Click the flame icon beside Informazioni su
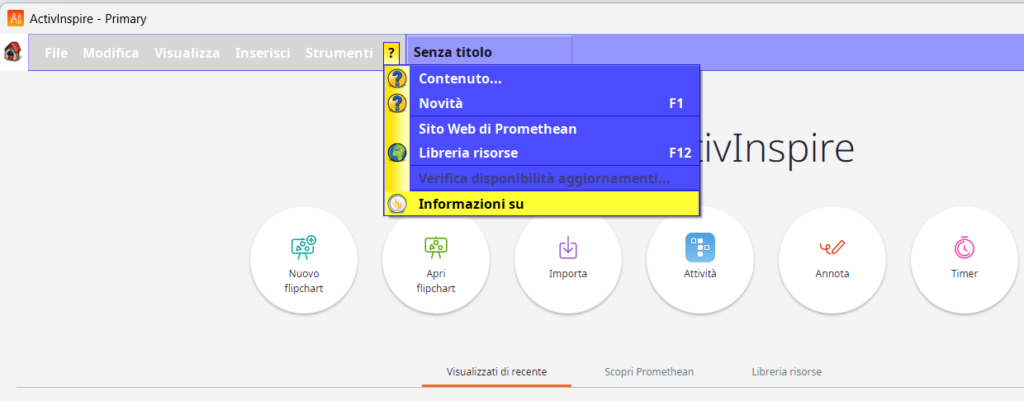The image size is (1024, 401). pyautogui.click(x=397, y=204)
